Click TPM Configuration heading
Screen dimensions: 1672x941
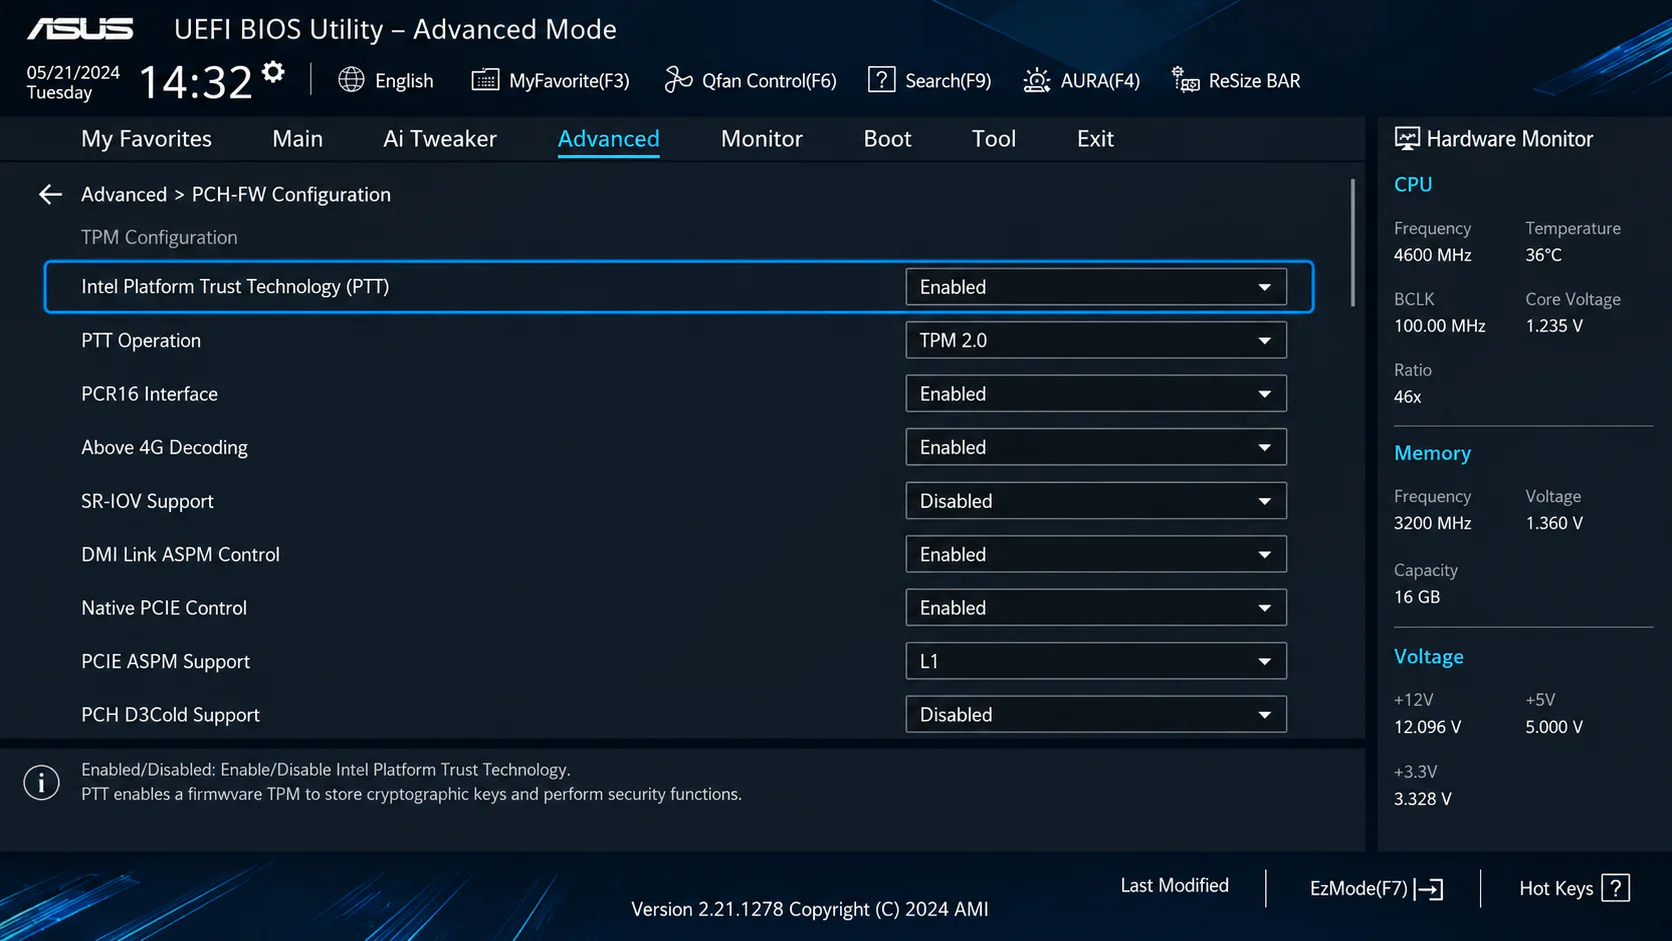point(159,237)
